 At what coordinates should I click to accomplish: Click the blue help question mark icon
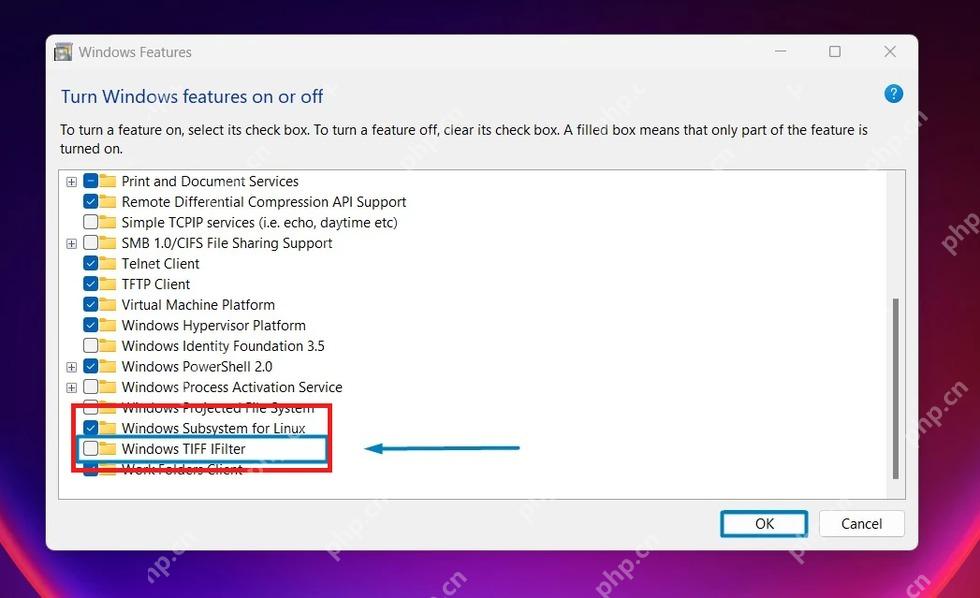893,94
